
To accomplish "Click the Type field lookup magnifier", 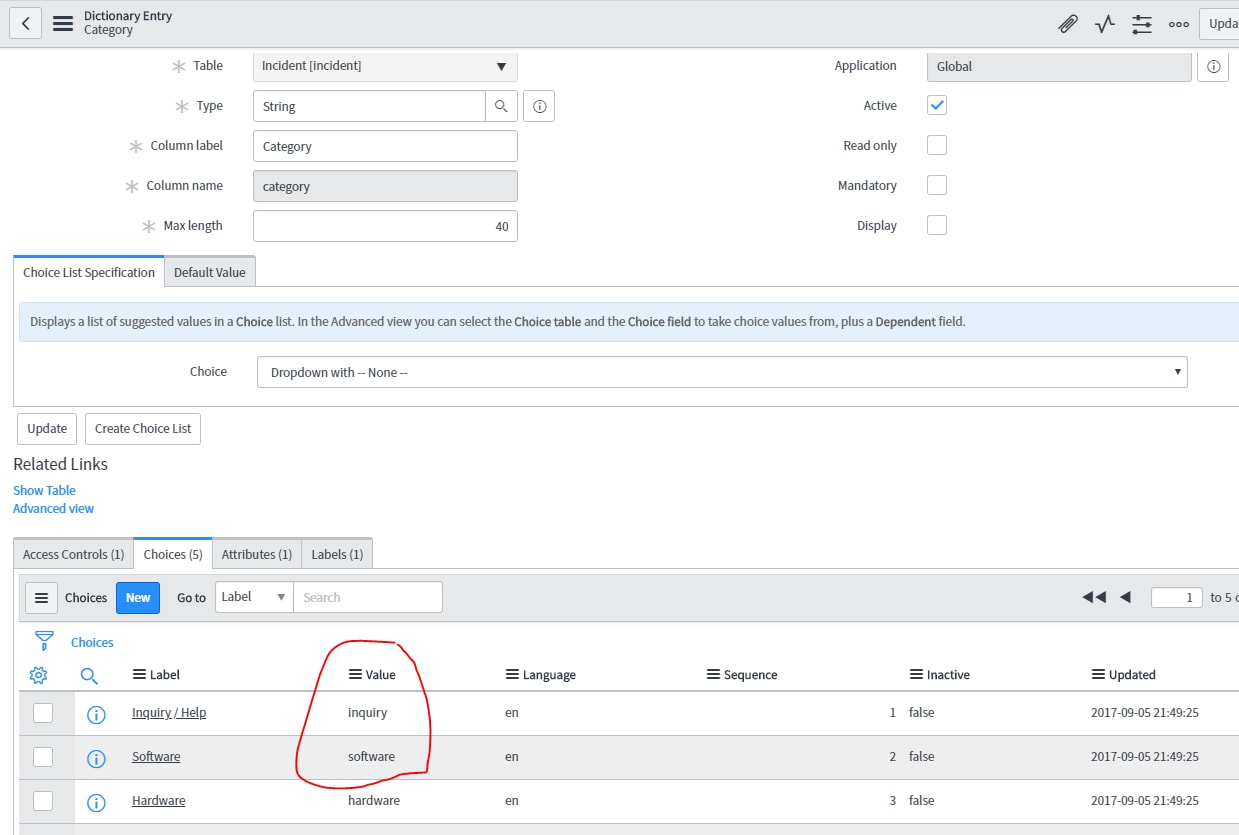I will pos(501,106).
